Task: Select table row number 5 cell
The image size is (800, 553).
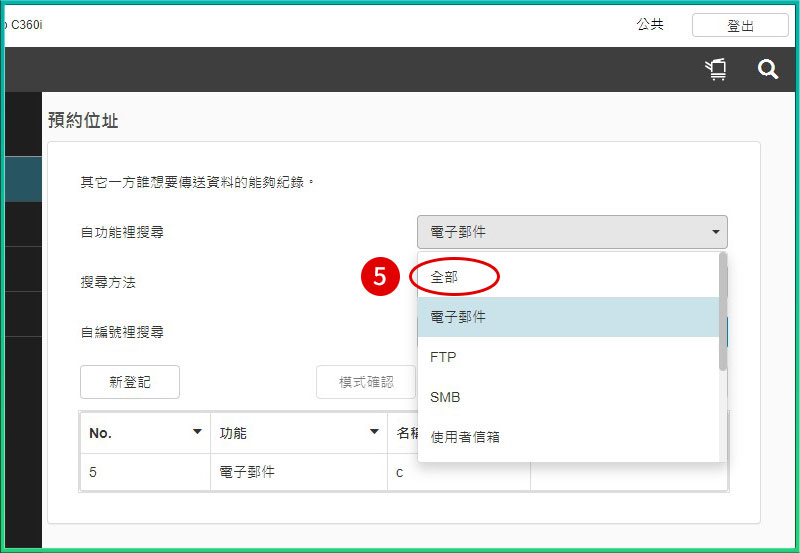Action: tap(145, 472)
